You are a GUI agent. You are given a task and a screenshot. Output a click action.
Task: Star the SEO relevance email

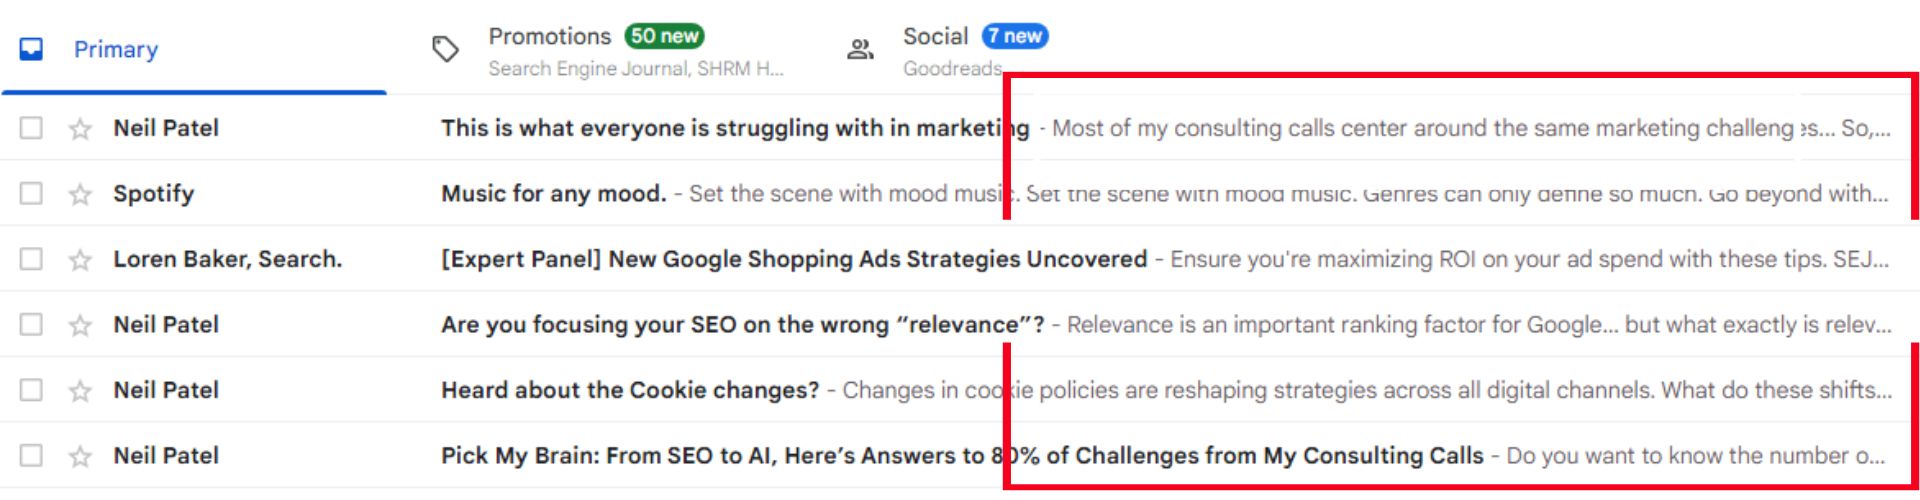(x=80, y=325)
